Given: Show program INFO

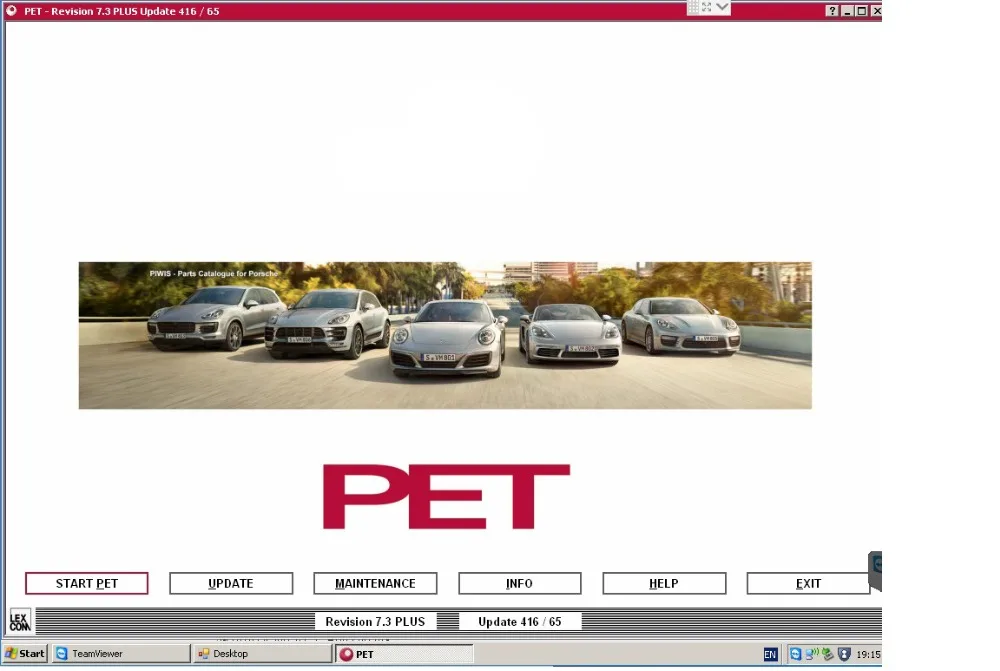Looking at the screenshot, I should pyautogui.click(x=519, y=583).
